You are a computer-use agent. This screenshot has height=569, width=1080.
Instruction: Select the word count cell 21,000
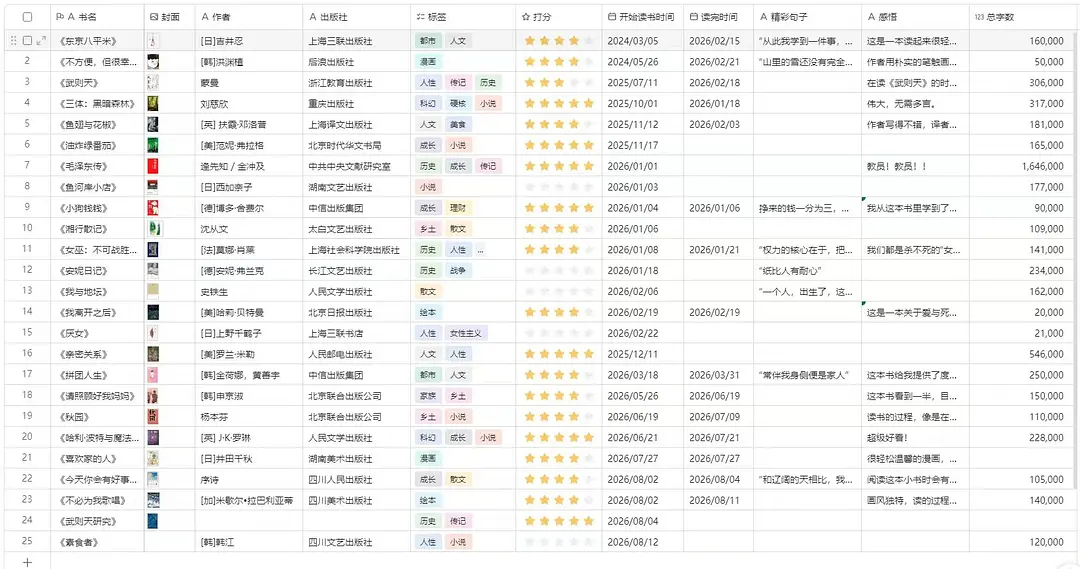point(1022,333)
